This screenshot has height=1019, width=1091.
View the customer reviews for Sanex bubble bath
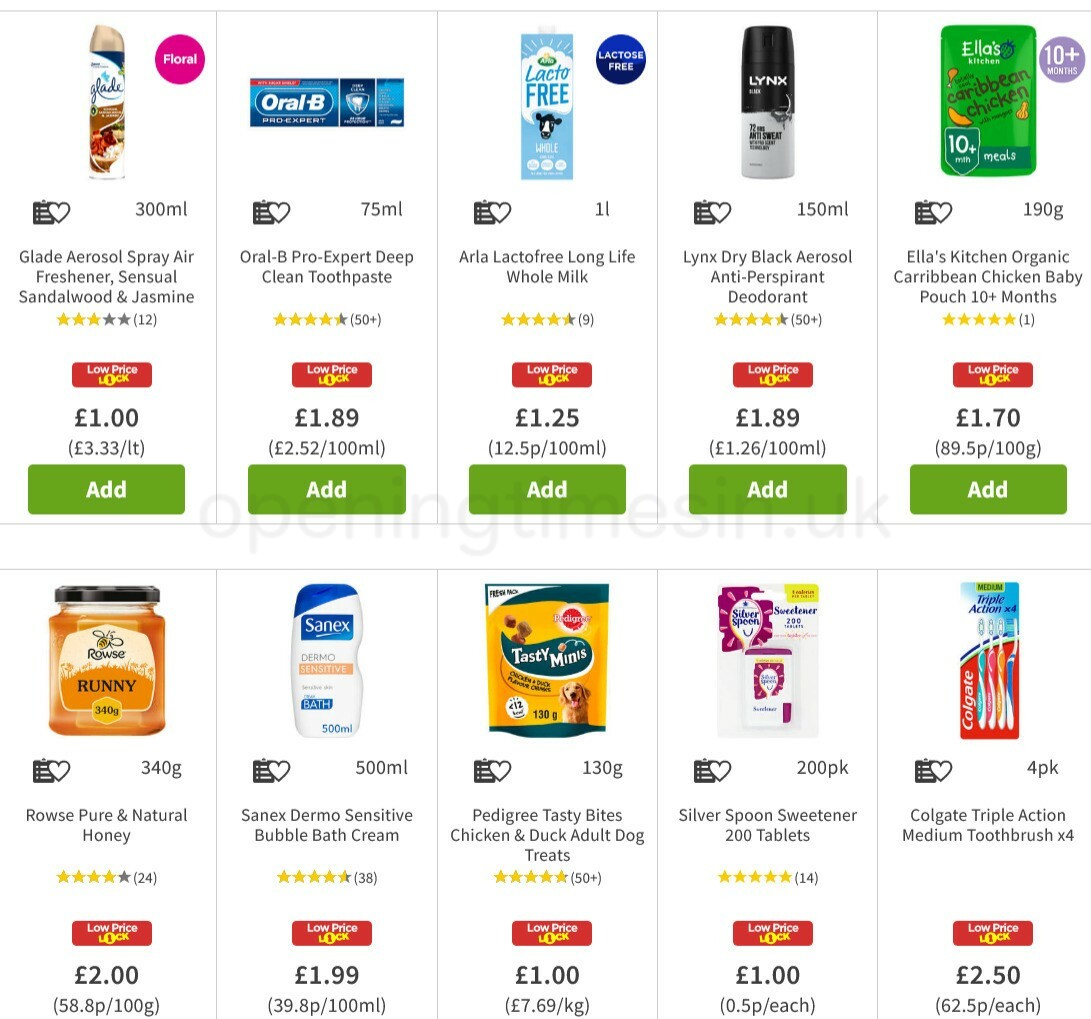(327, 877)
